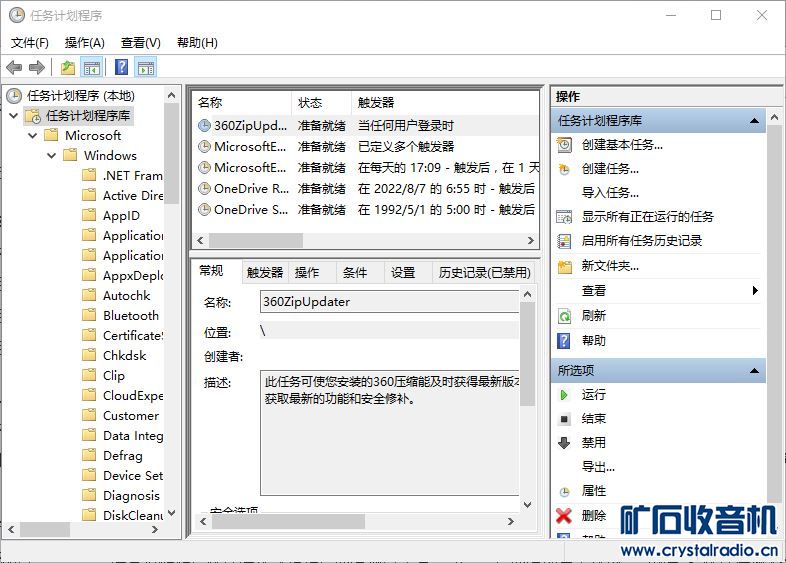Click the 触发器 column header

(x=445, y=103)
